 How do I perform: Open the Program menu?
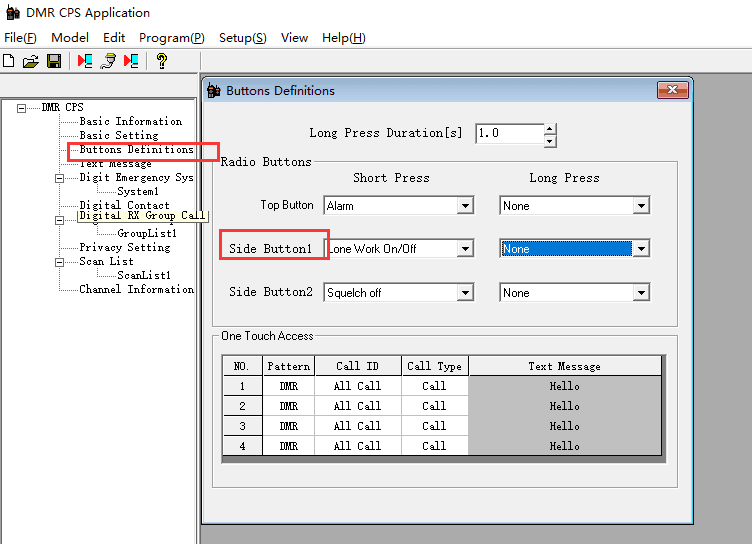coord(171,37)
